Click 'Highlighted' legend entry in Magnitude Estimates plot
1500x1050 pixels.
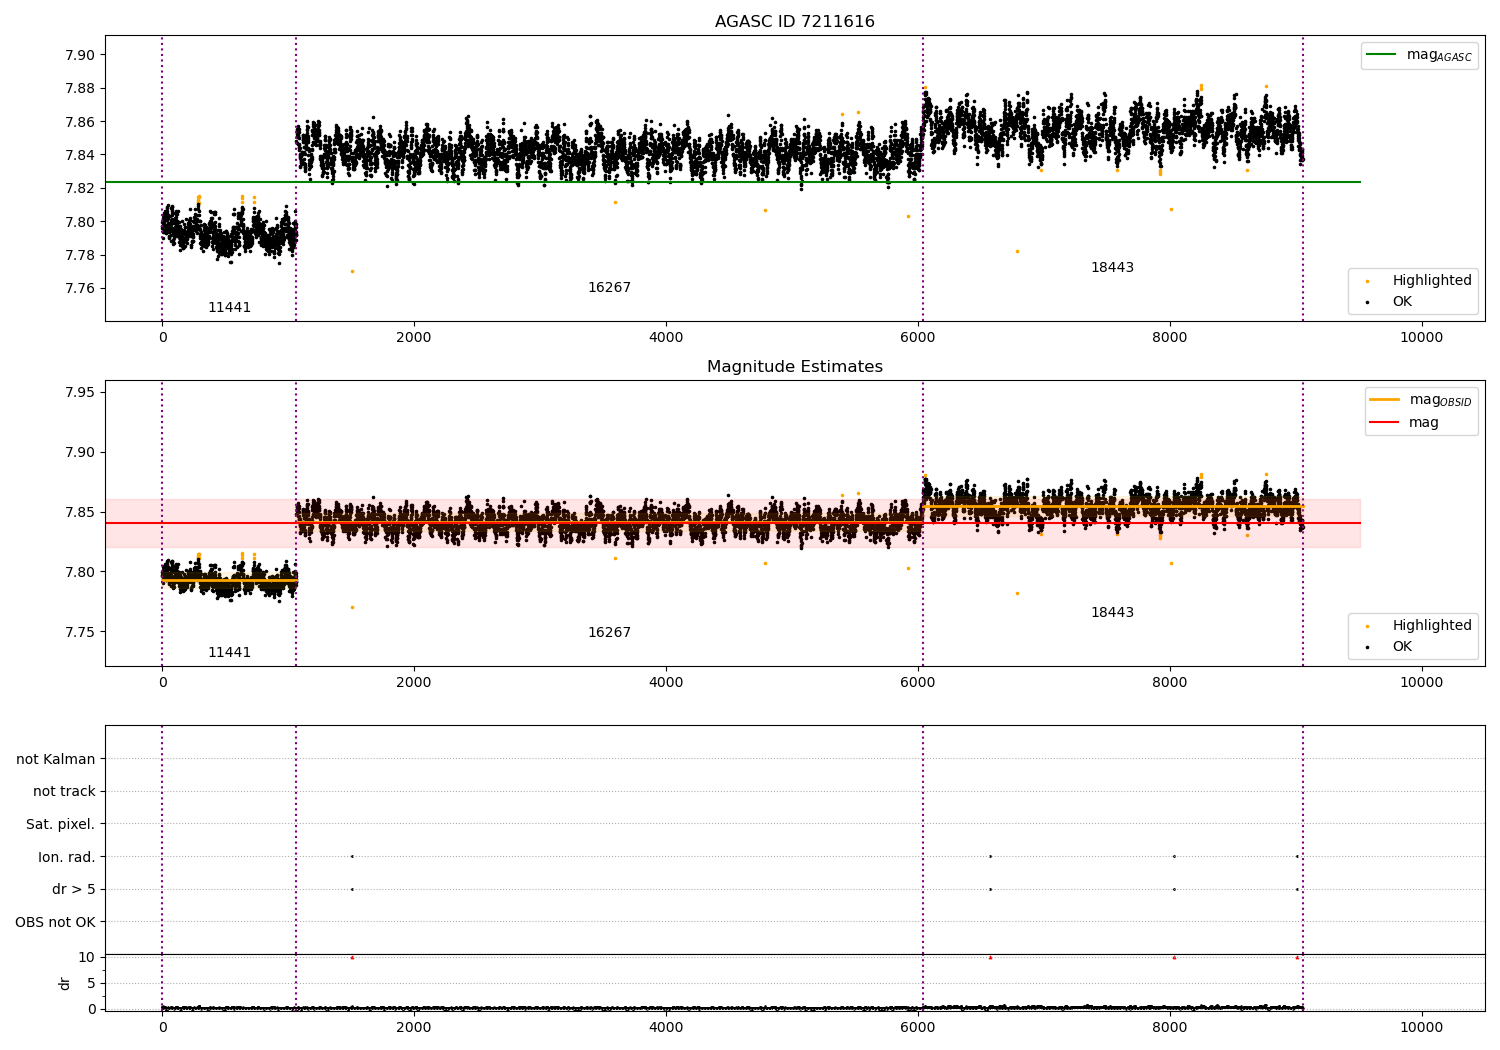pos(1432,626)
